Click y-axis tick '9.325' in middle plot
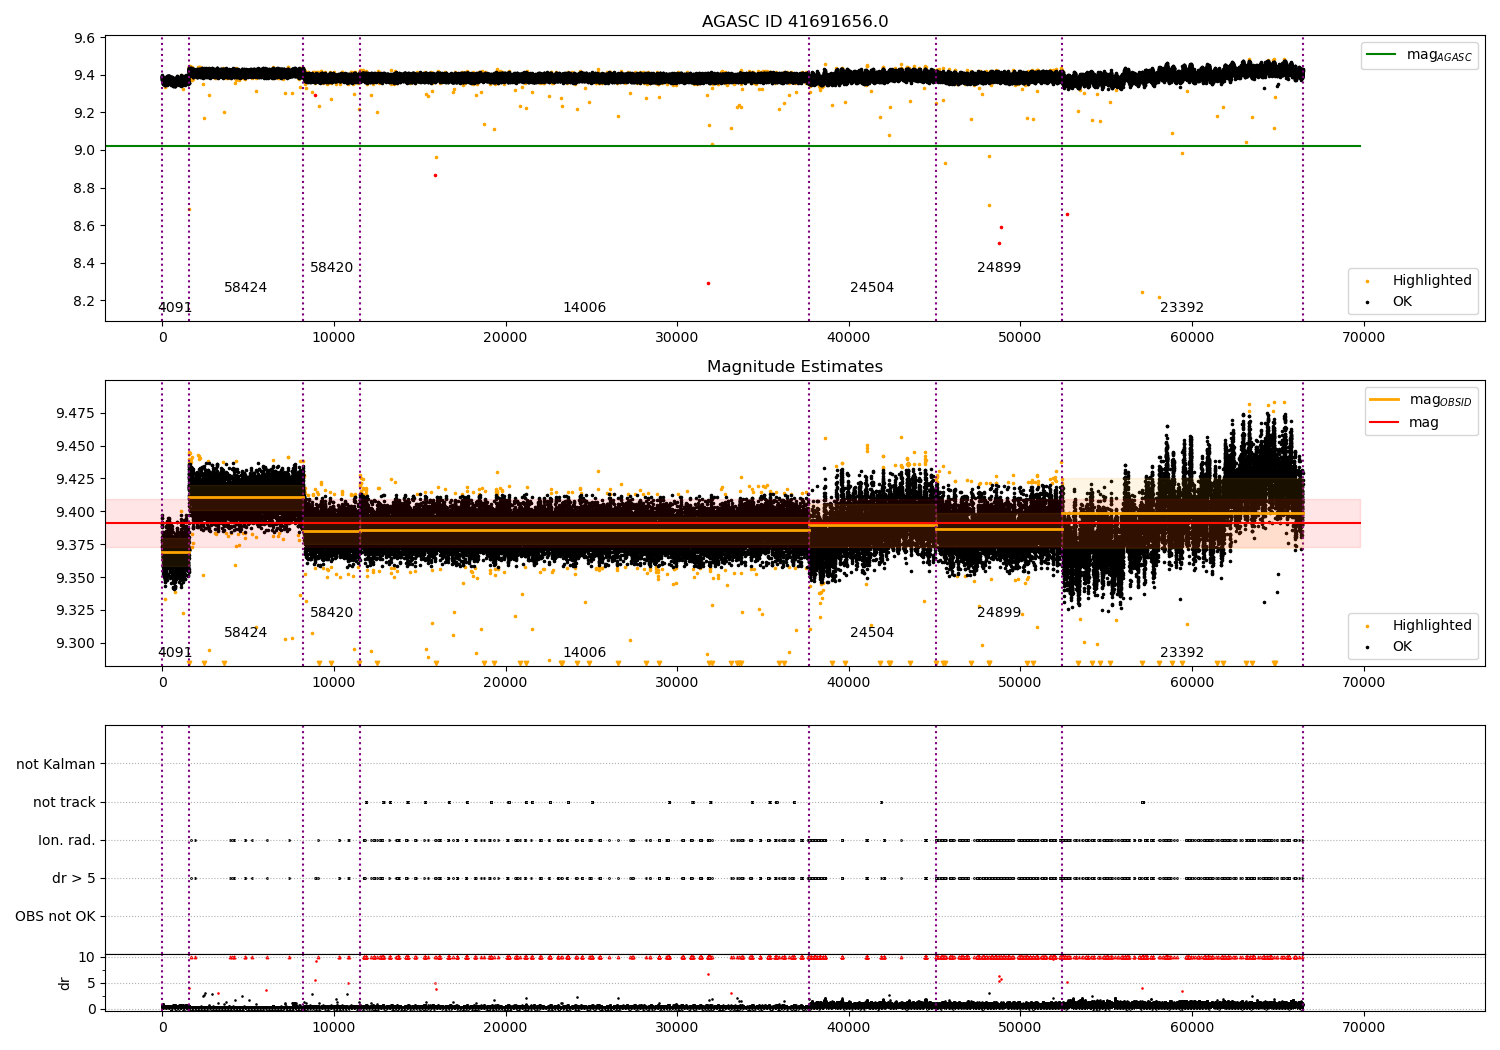 tap(76, 610)
